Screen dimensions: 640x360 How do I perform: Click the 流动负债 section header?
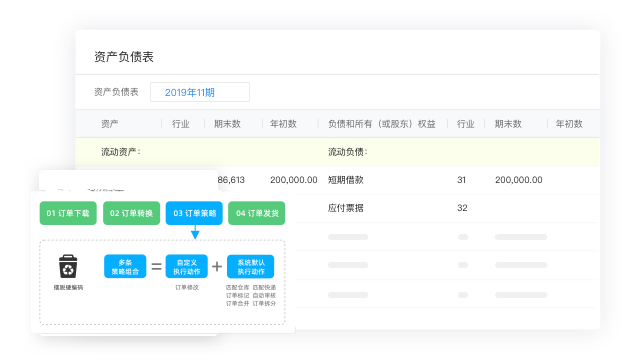click(348, 152)
